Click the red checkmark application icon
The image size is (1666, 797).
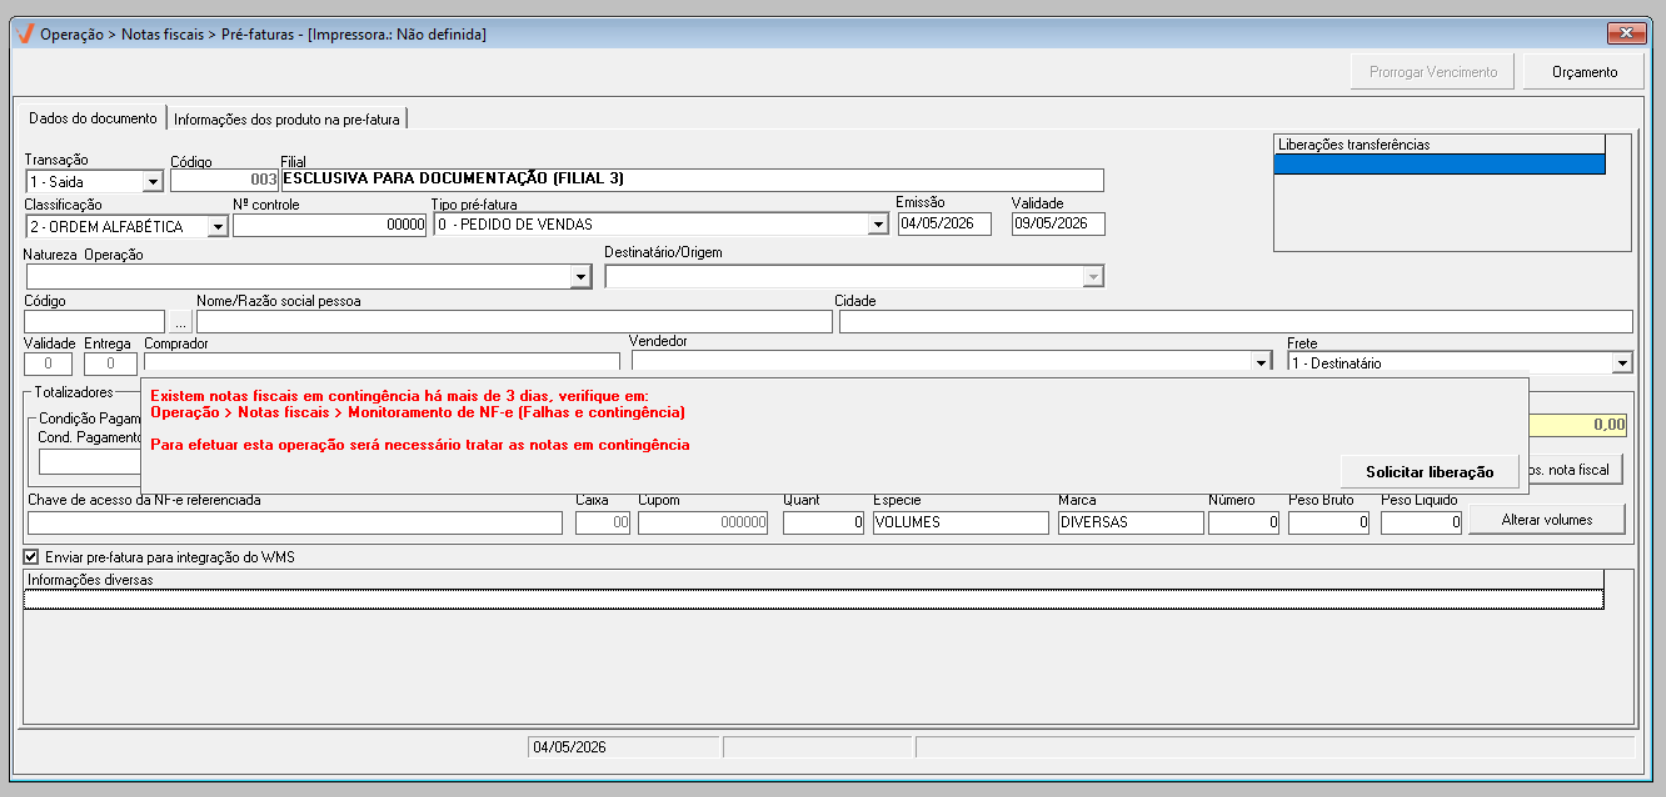[26, 33]
